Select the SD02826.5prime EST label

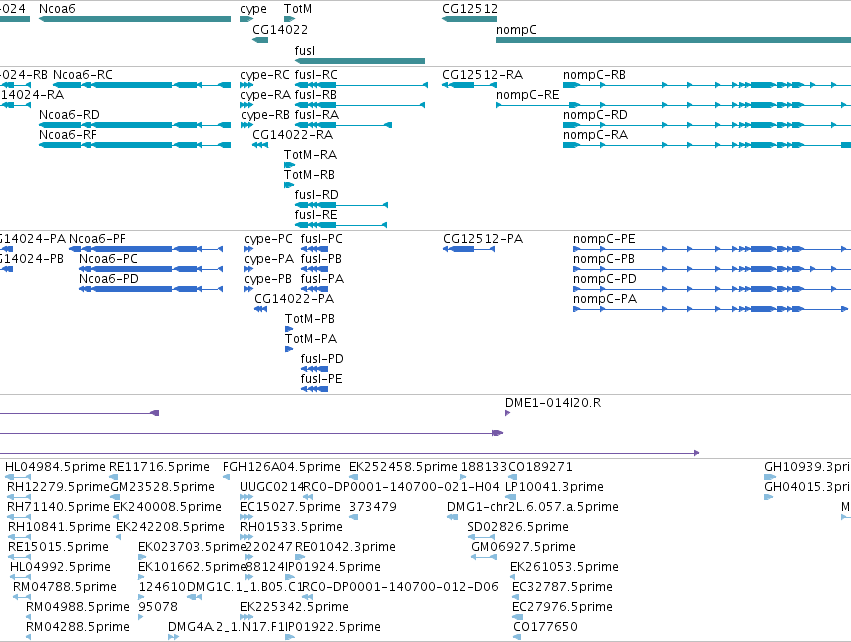click(x=518, y=527)
